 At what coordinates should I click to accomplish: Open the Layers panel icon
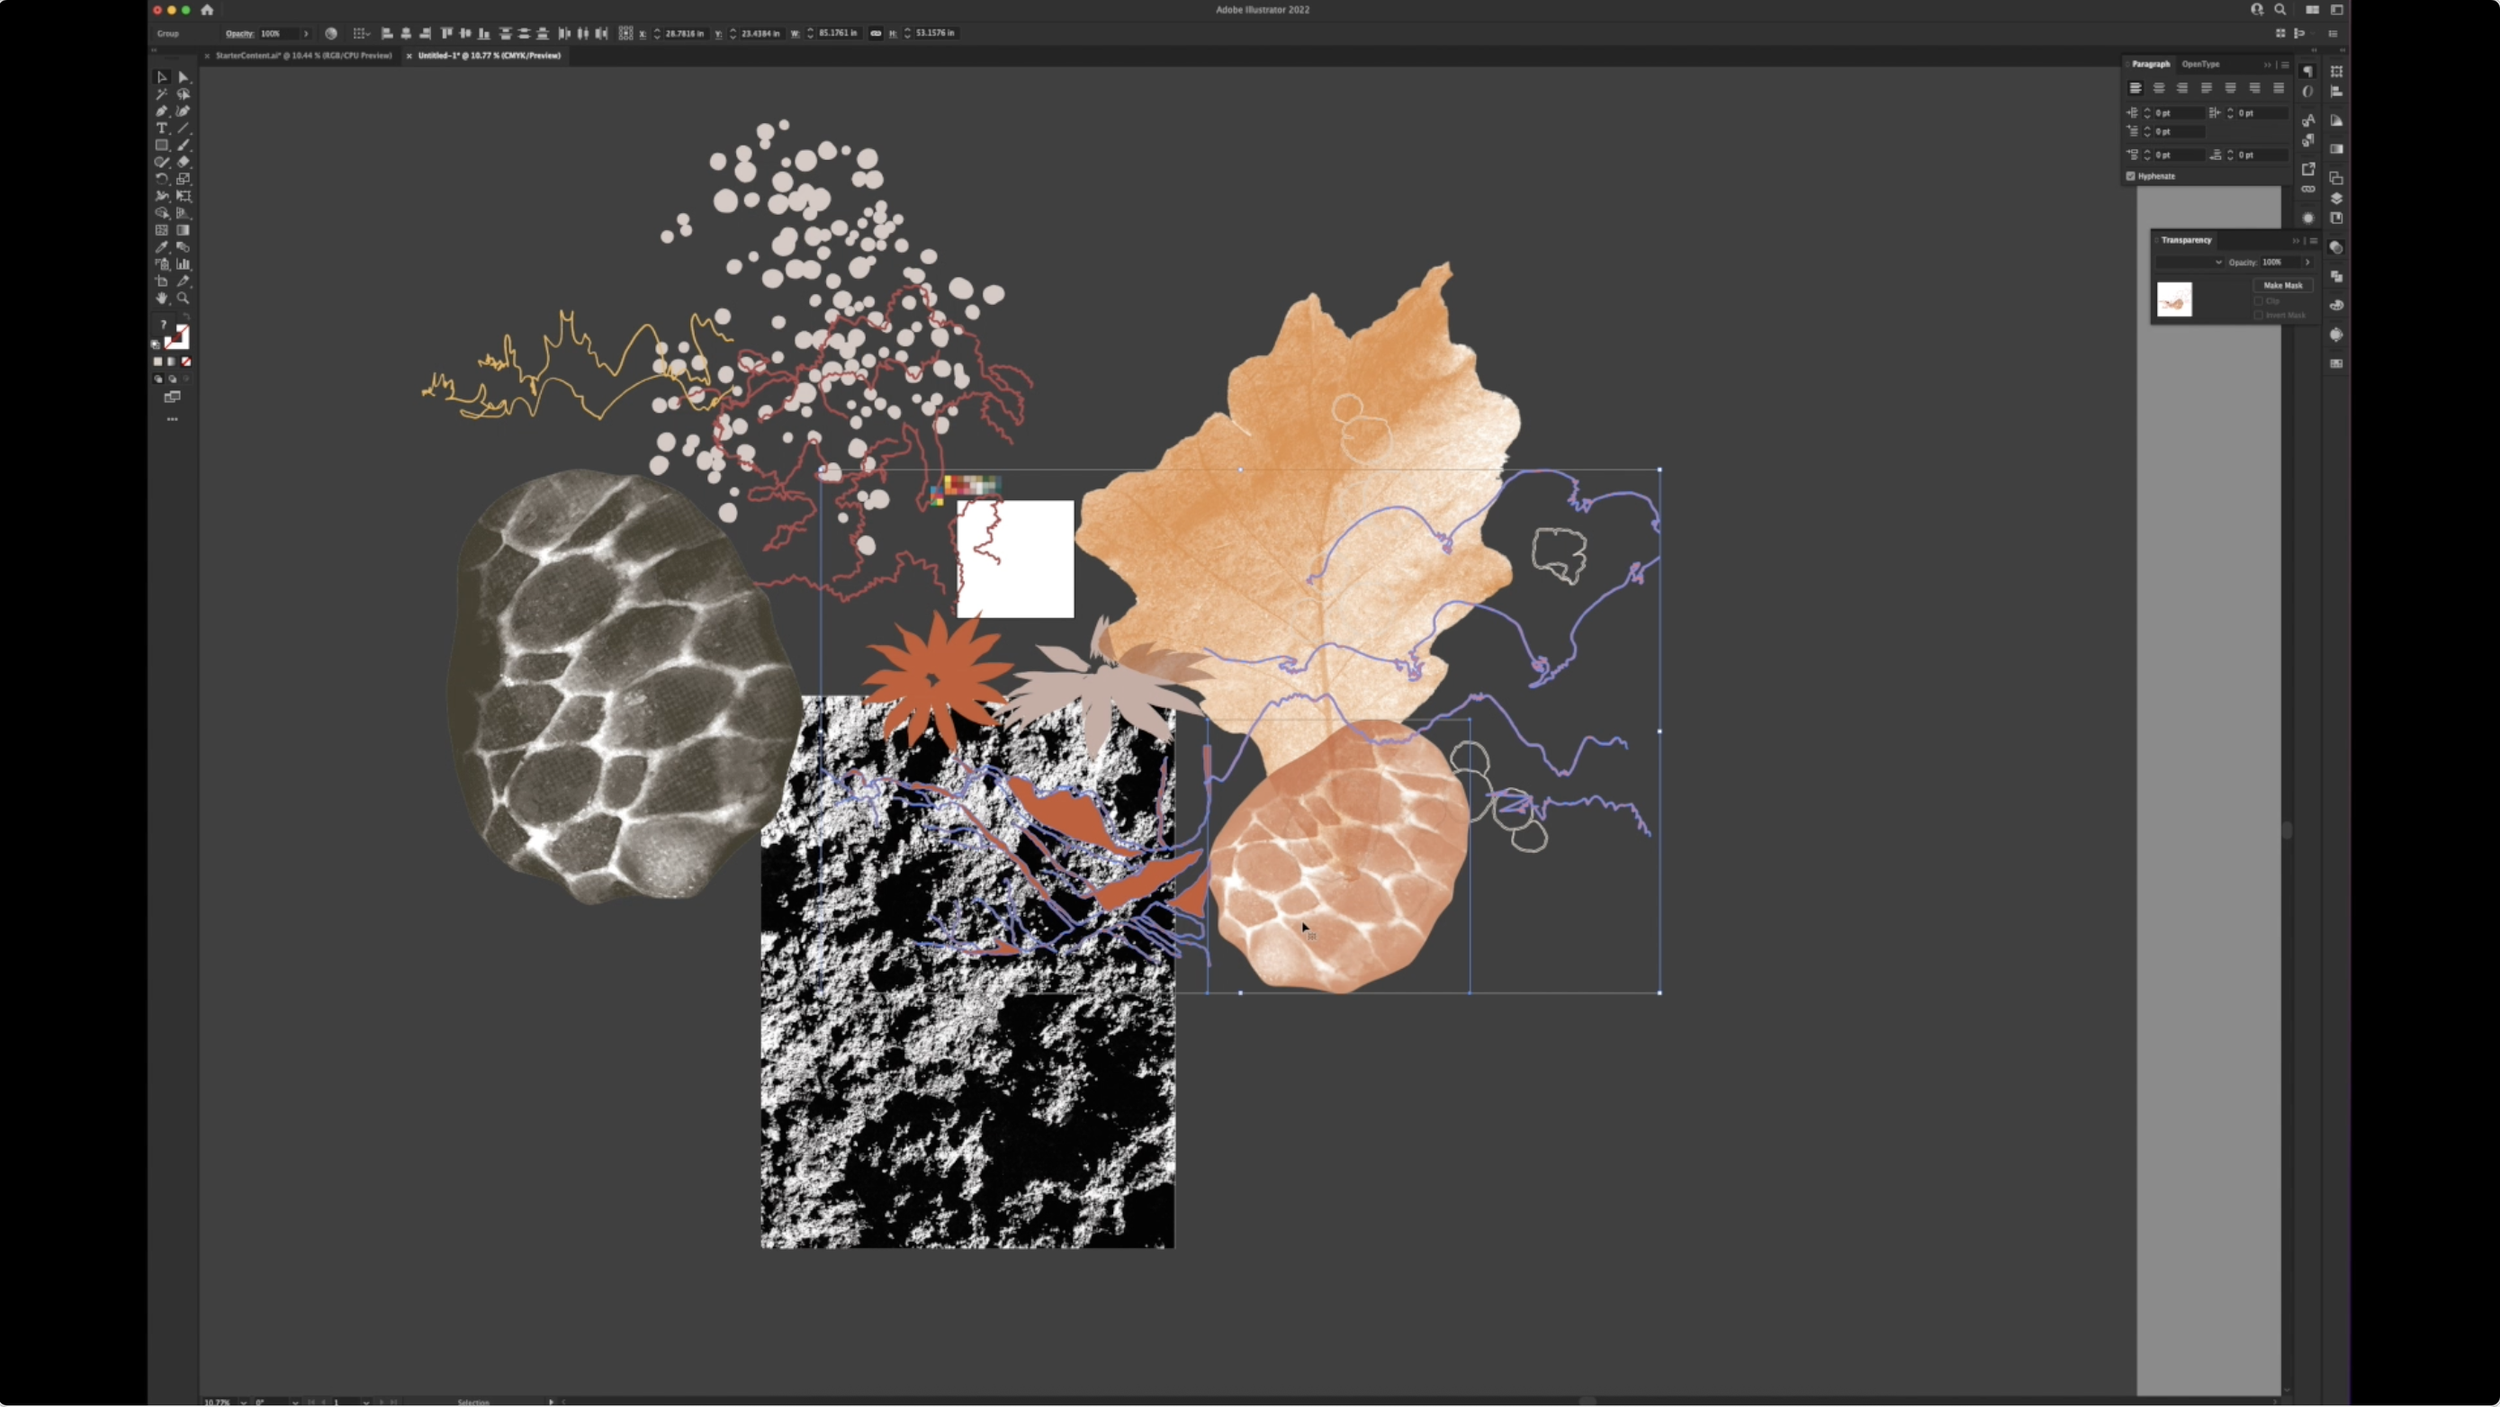pos(2336,198)
